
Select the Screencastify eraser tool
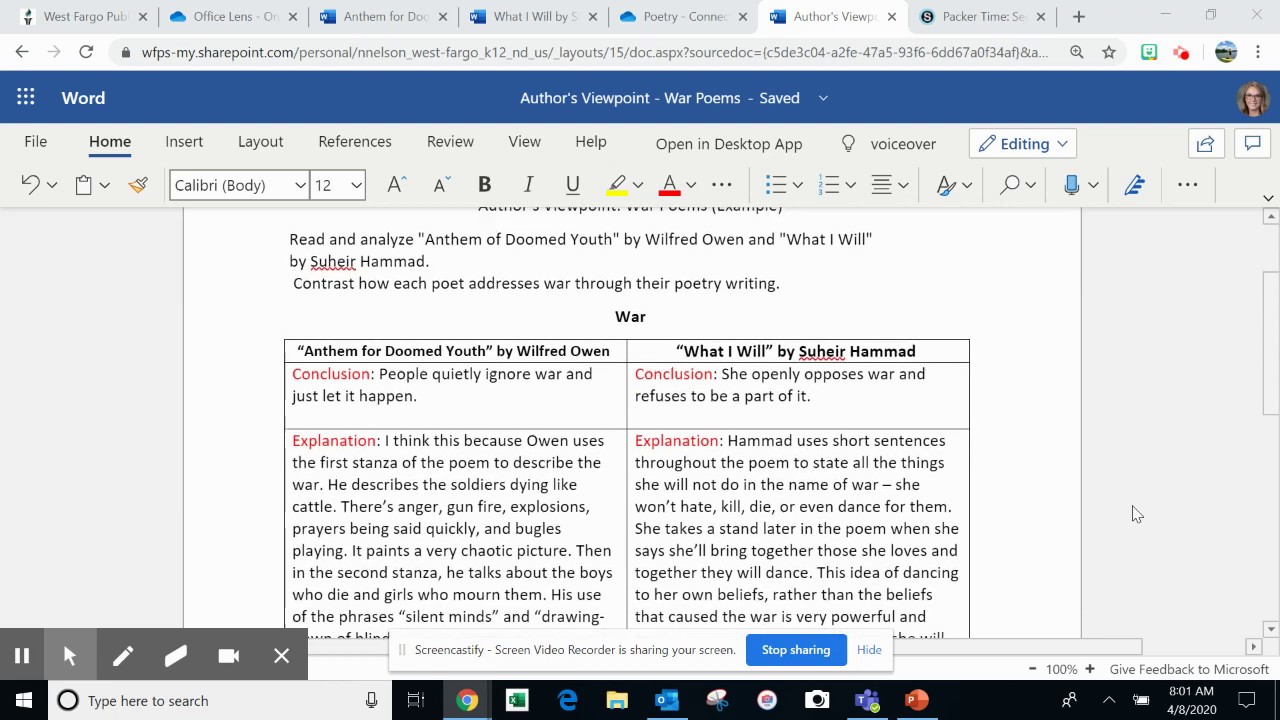[x=175, y=656]
